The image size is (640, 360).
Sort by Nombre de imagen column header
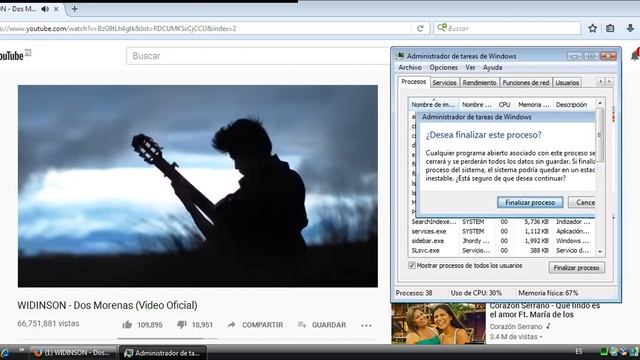433,104
